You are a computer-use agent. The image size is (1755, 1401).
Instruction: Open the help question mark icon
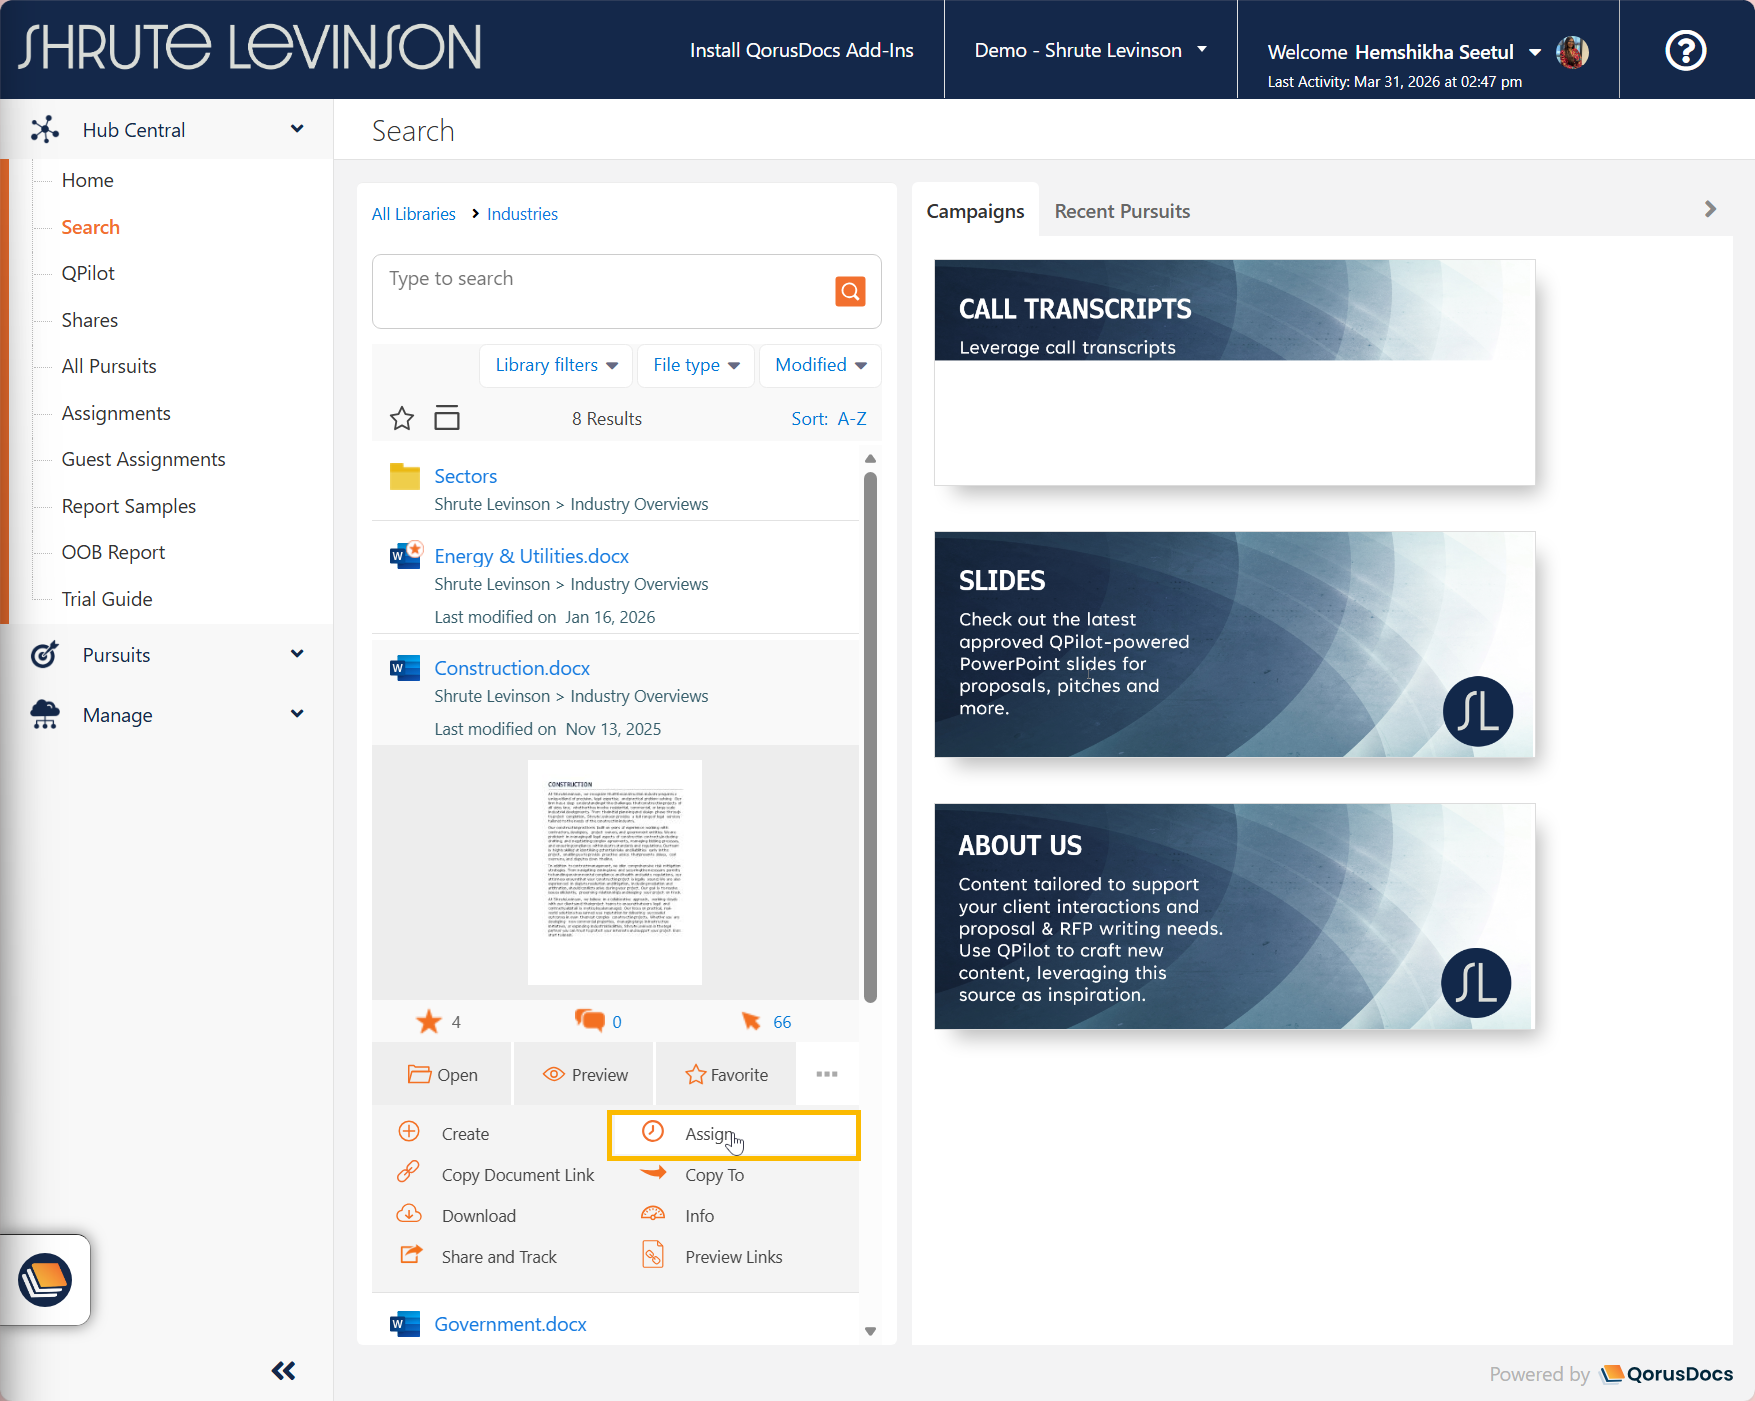pos(1685,50)
